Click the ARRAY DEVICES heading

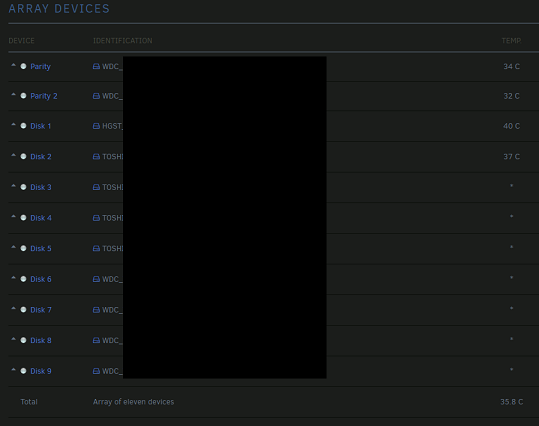tap(59, 9)
